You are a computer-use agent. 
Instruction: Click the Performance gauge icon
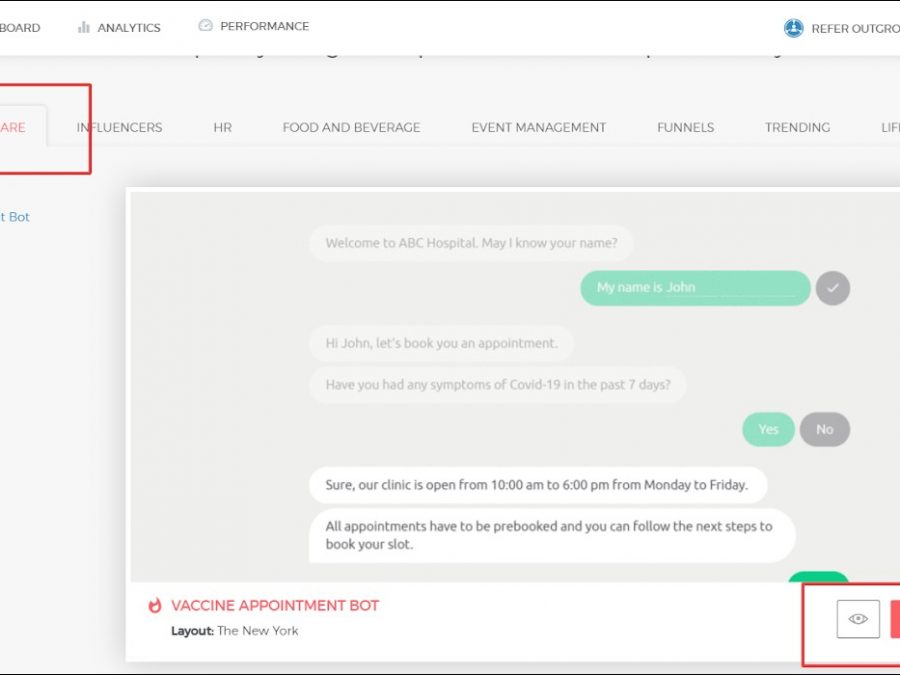pyautogui.click(x=206, y=26)
